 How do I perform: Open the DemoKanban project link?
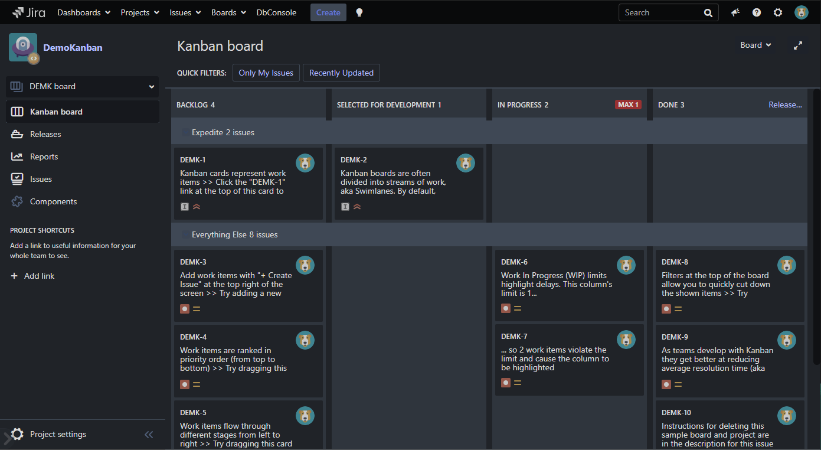click(x=73, y=48)
